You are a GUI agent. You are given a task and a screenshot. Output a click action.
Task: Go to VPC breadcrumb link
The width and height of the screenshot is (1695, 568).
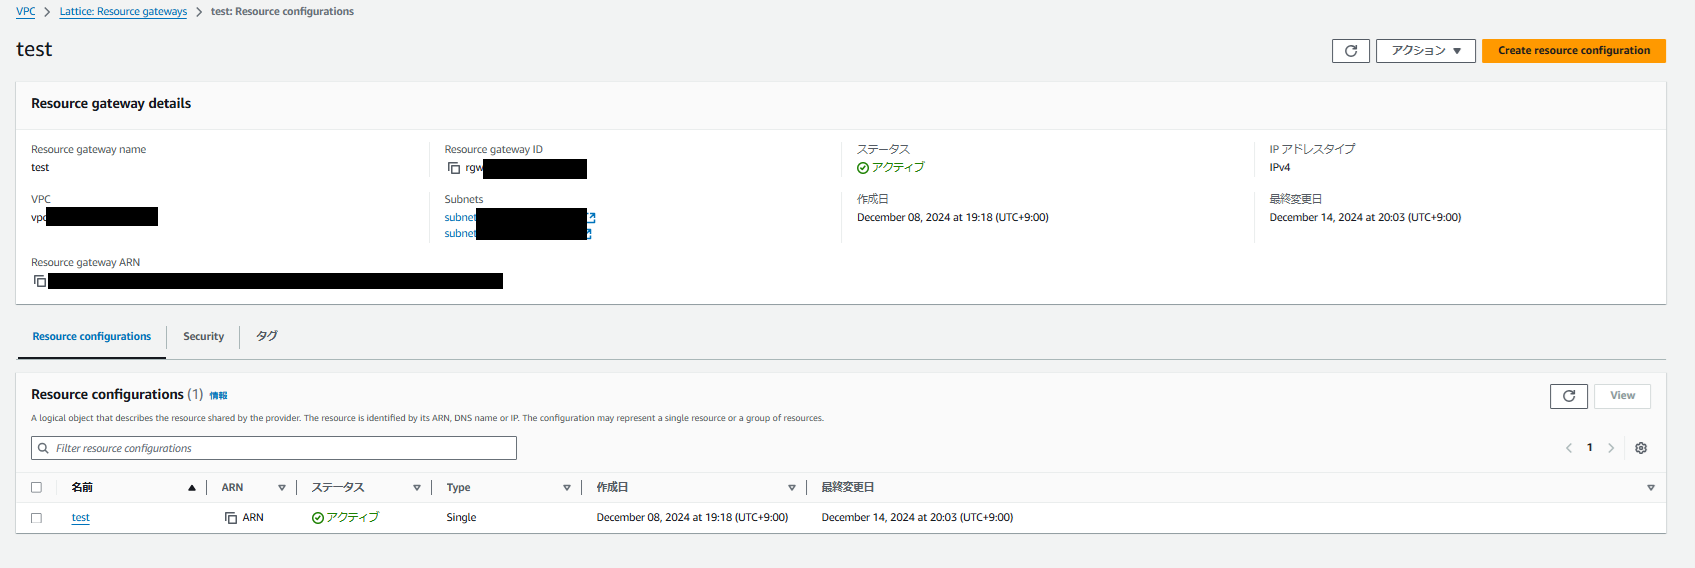25,12
